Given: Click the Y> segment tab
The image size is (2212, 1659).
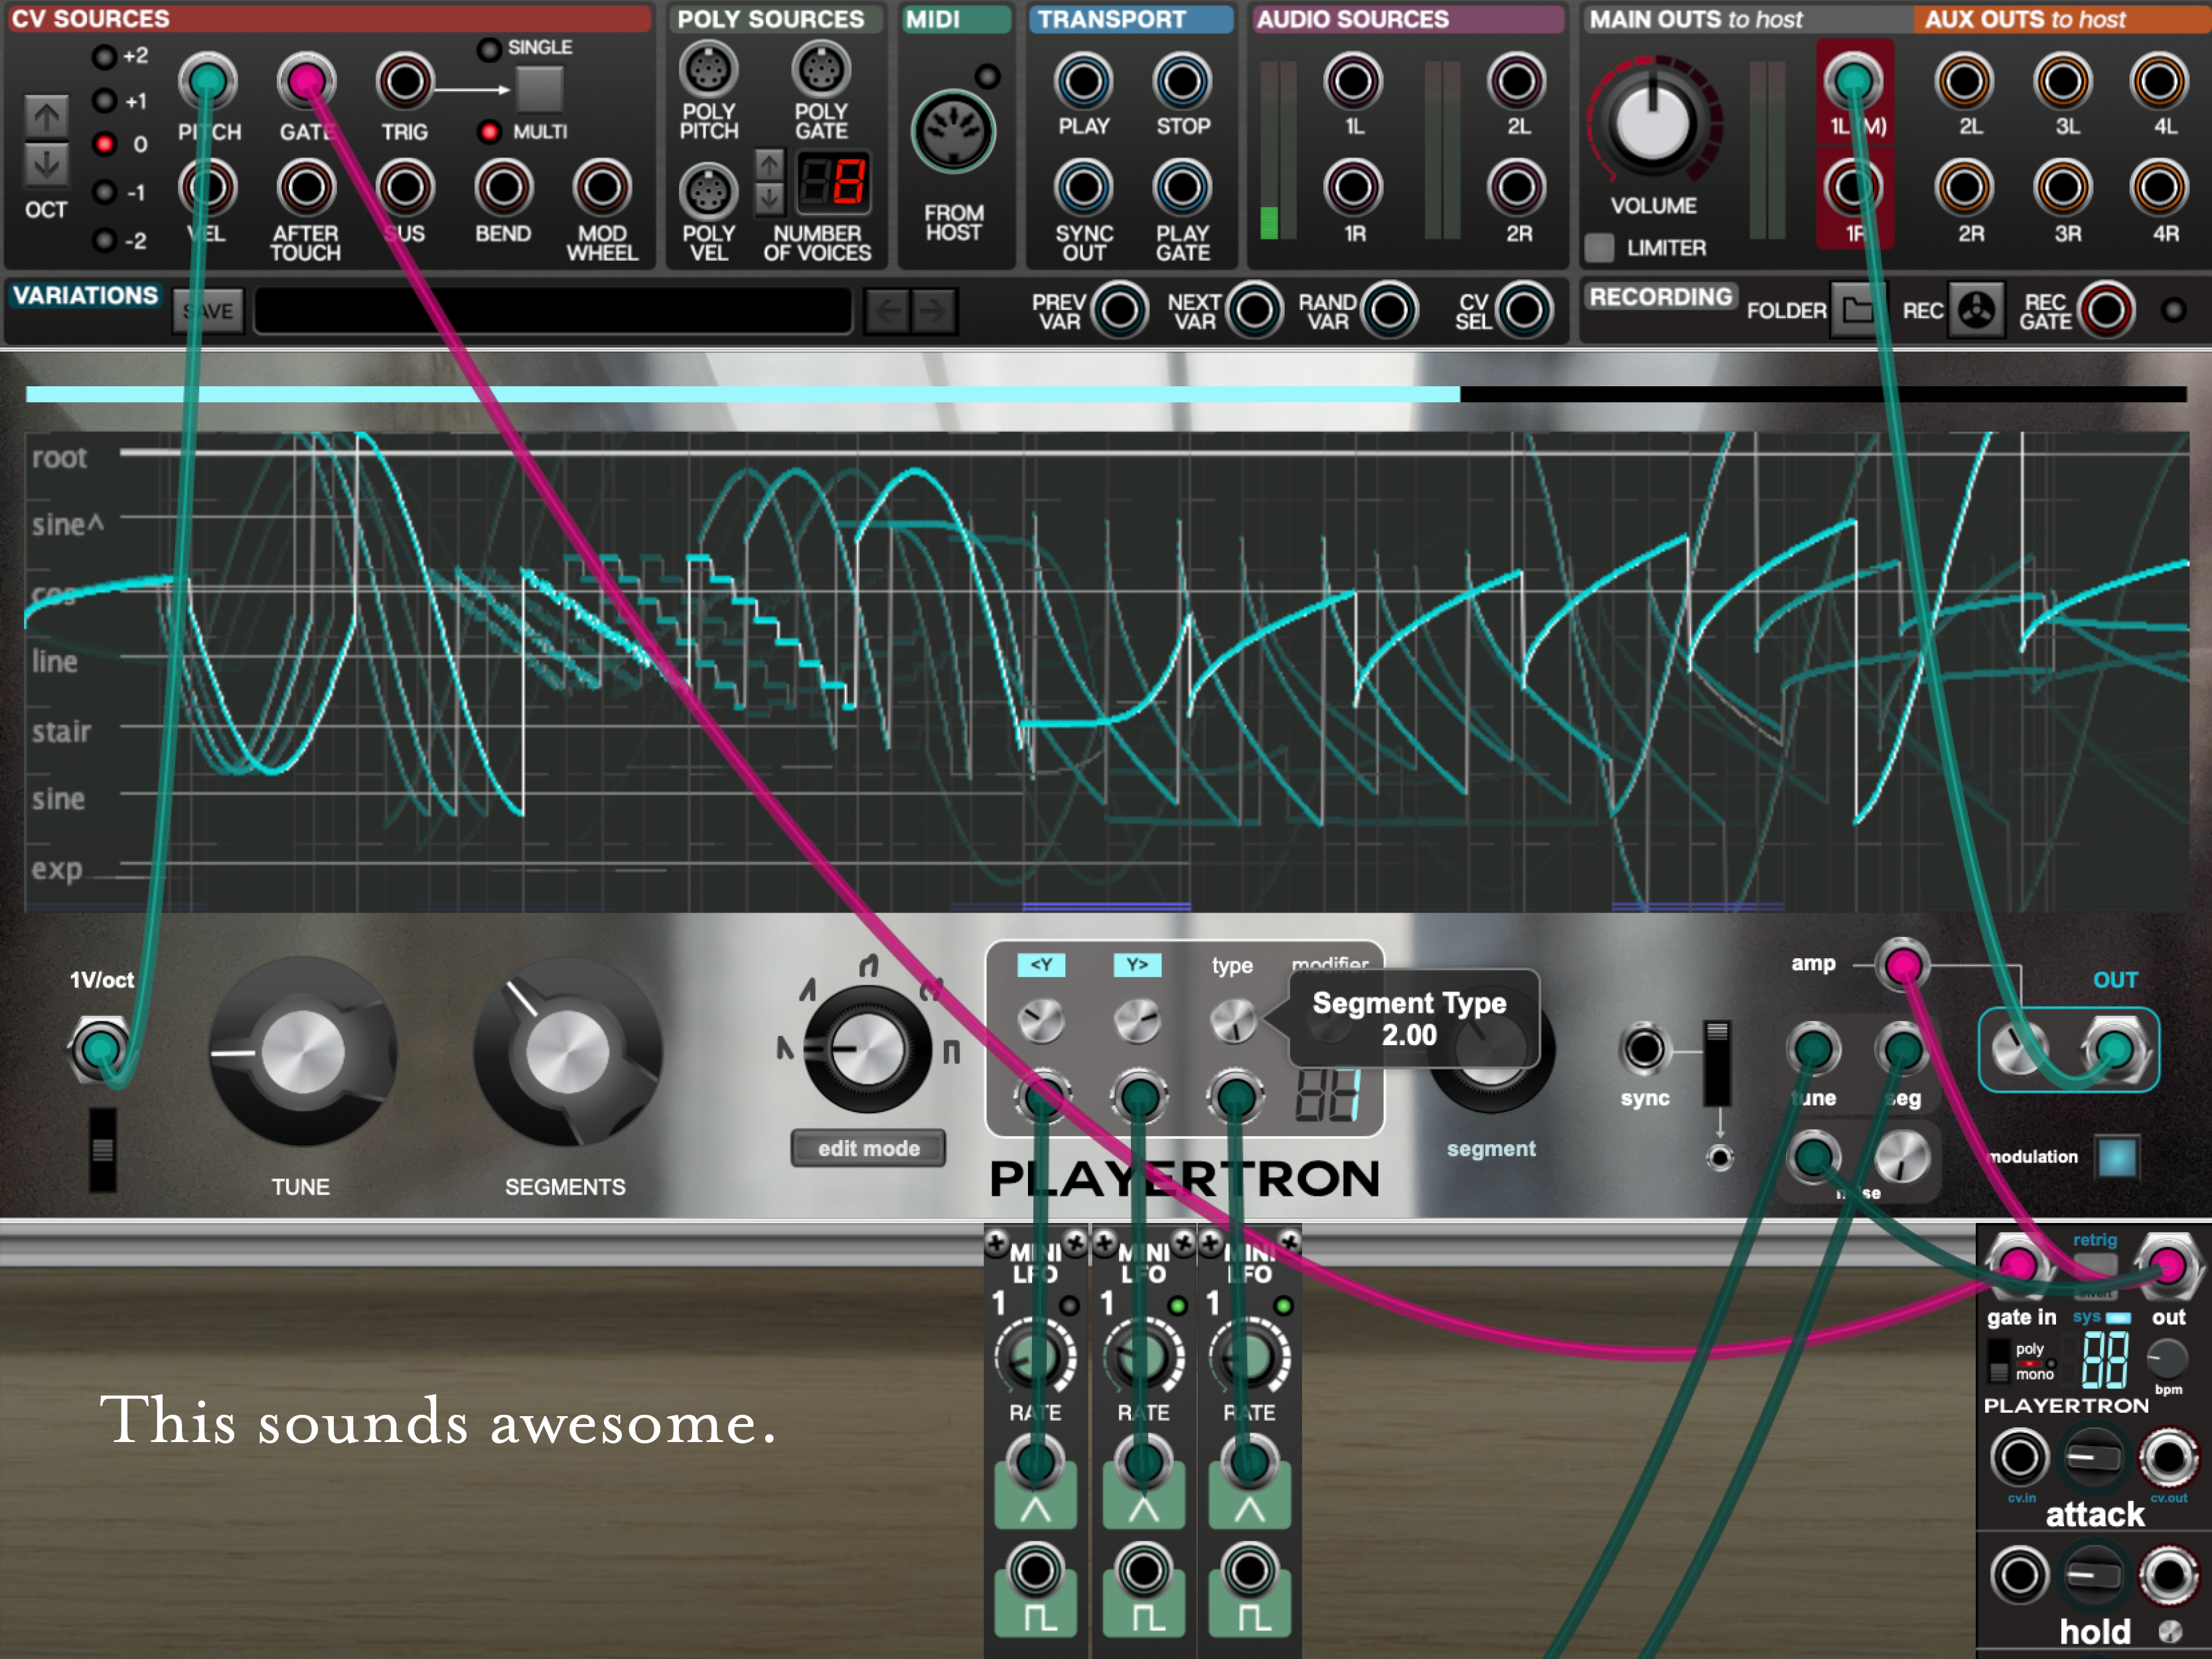Looking at the screenshot, I should [1137, 965].
